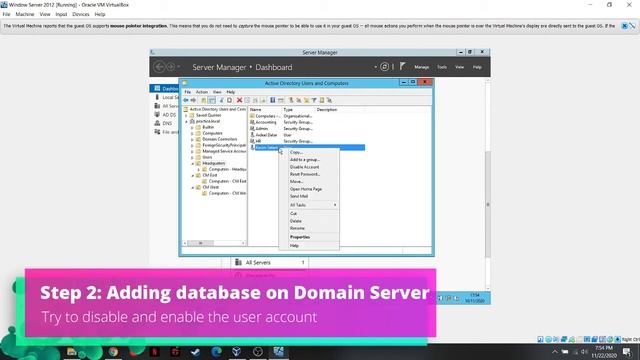The width and height of the screenshot is (640, 360).
Task: Click the Create new organizational unit icon
Action: tap(306, 100)
